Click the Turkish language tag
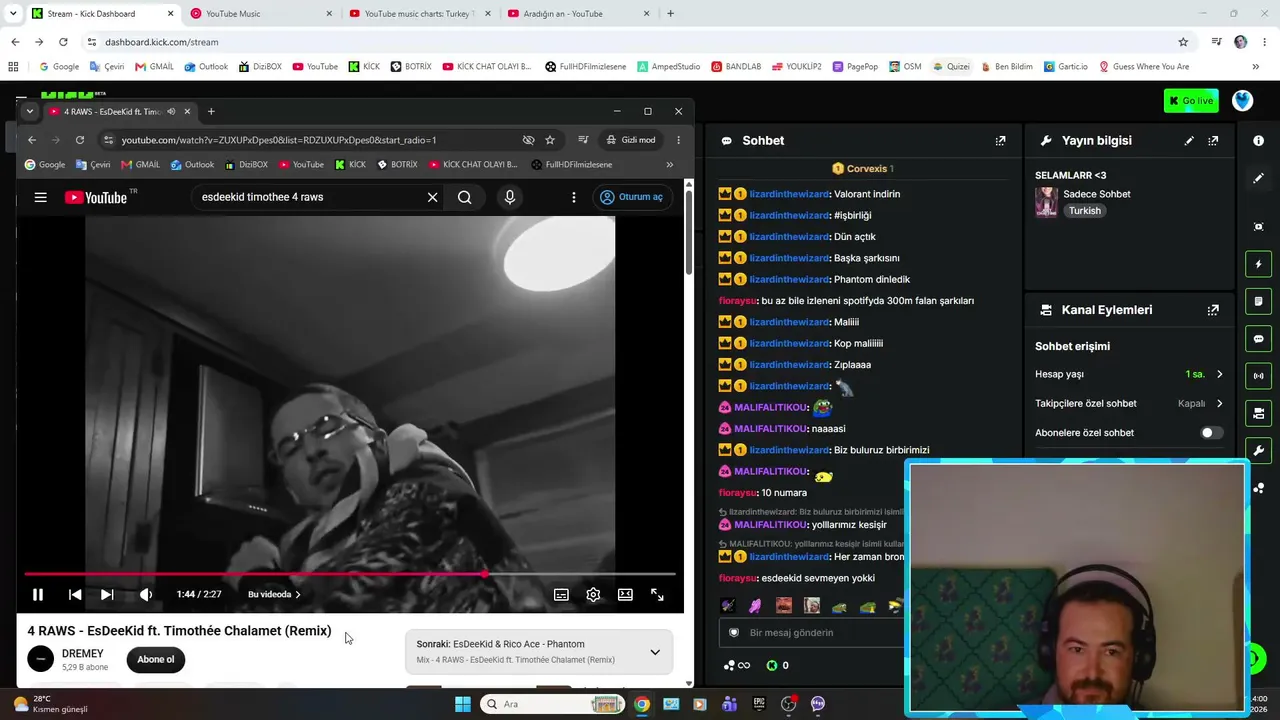This screenshot has width=1280, height=720. tap(1084, 211)
